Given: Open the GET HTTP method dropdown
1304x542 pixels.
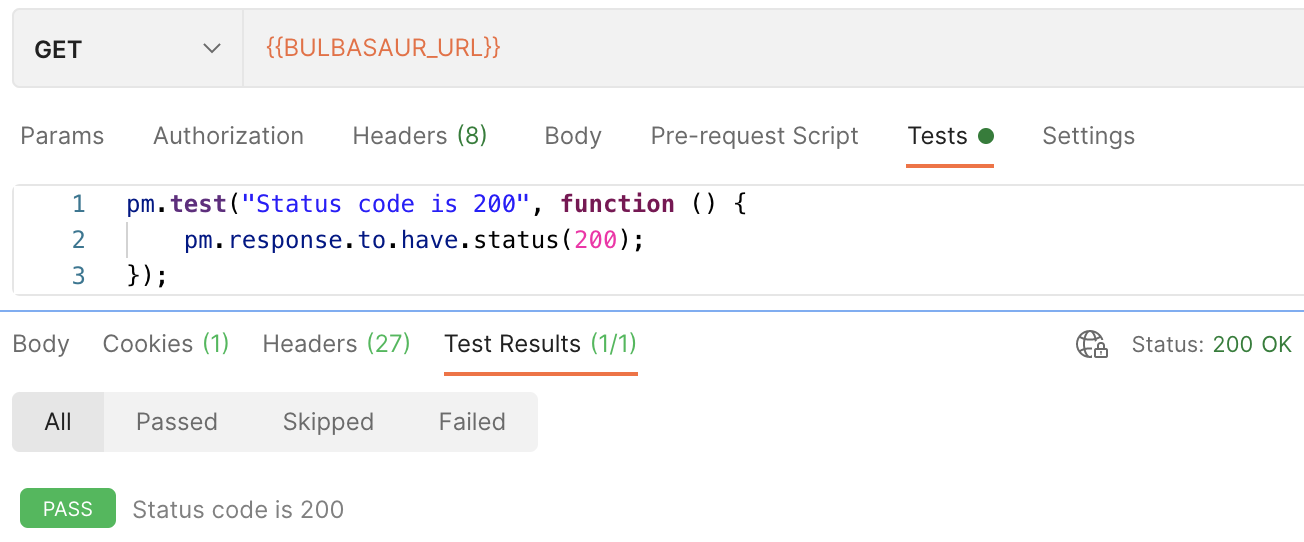Looking at the screenshot, I should point(127,49).
